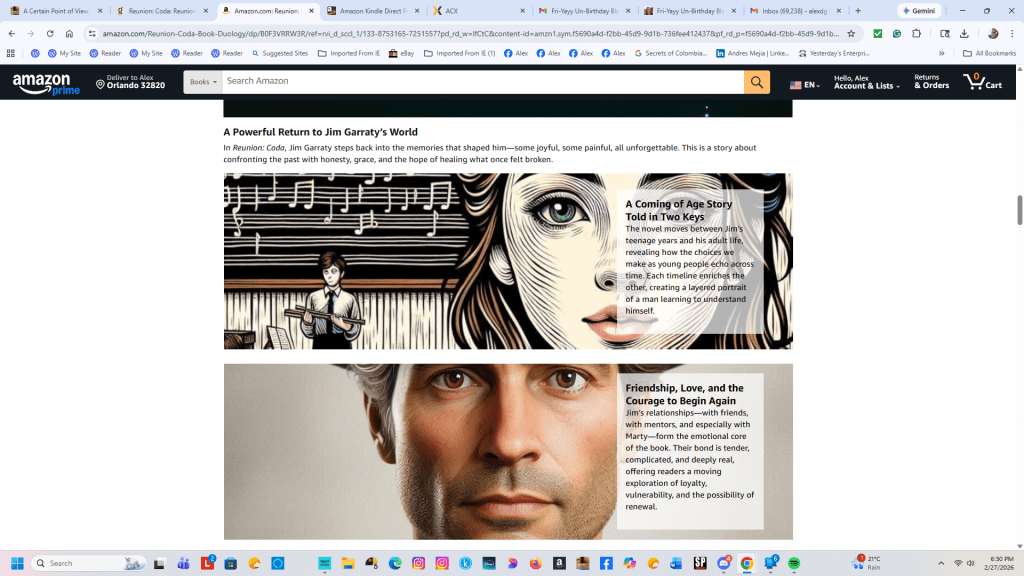The height and width of the screenshot is (576, 1024).
Task: Bookmark this page with the star icon
Action: [x=851, y=33]
